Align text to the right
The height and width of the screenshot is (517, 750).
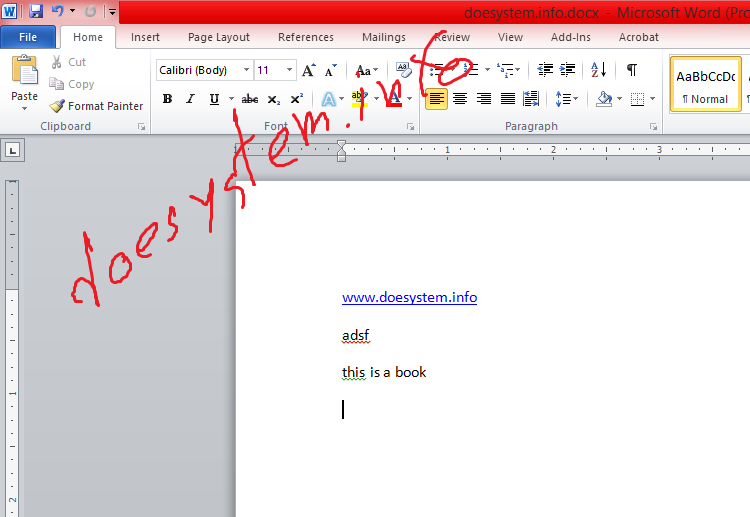(484, 99)
